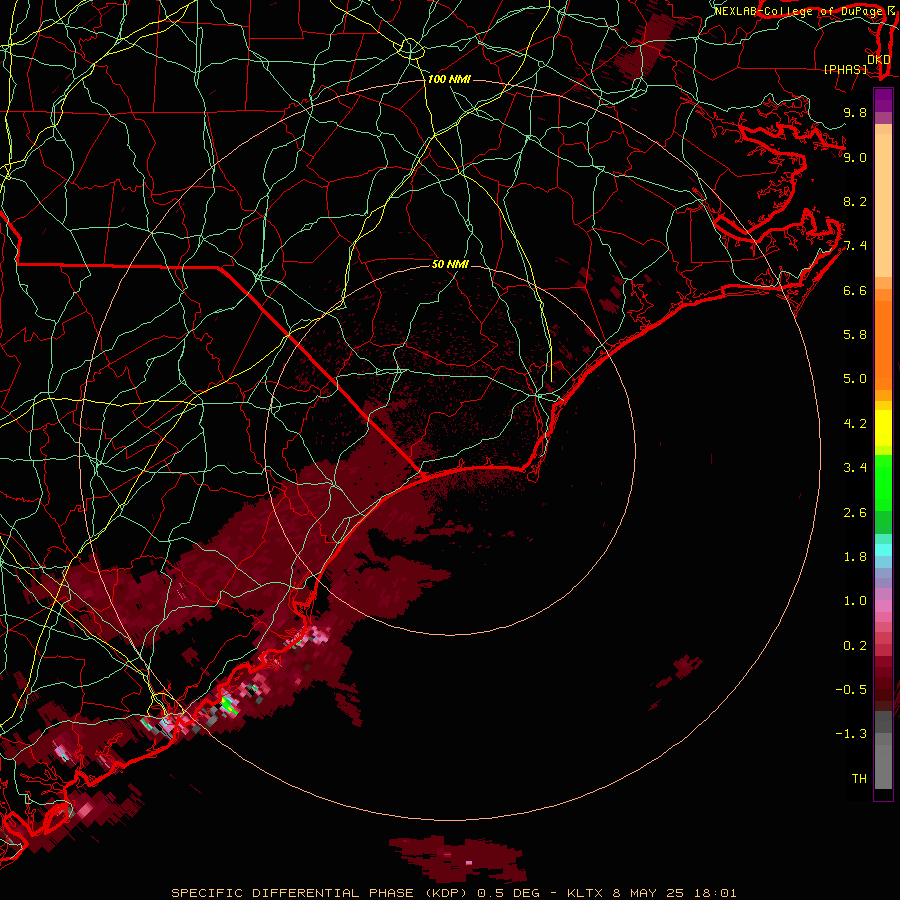Click the 7.4 legend value
This screenshot has height=900, width=900.
tap(855, 246)
